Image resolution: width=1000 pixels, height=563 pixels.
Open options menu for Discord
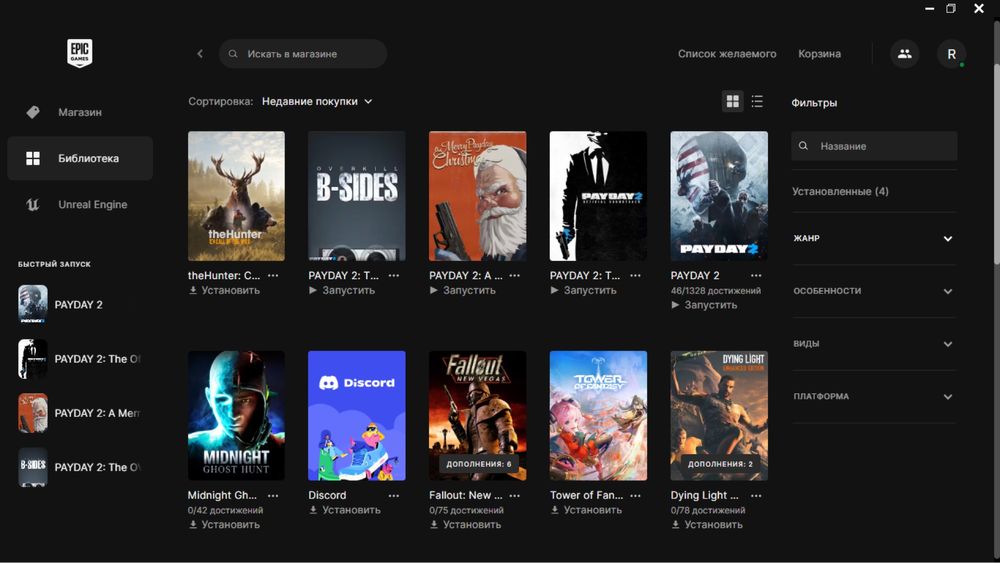pyautogui.click(x=393, y=495)
